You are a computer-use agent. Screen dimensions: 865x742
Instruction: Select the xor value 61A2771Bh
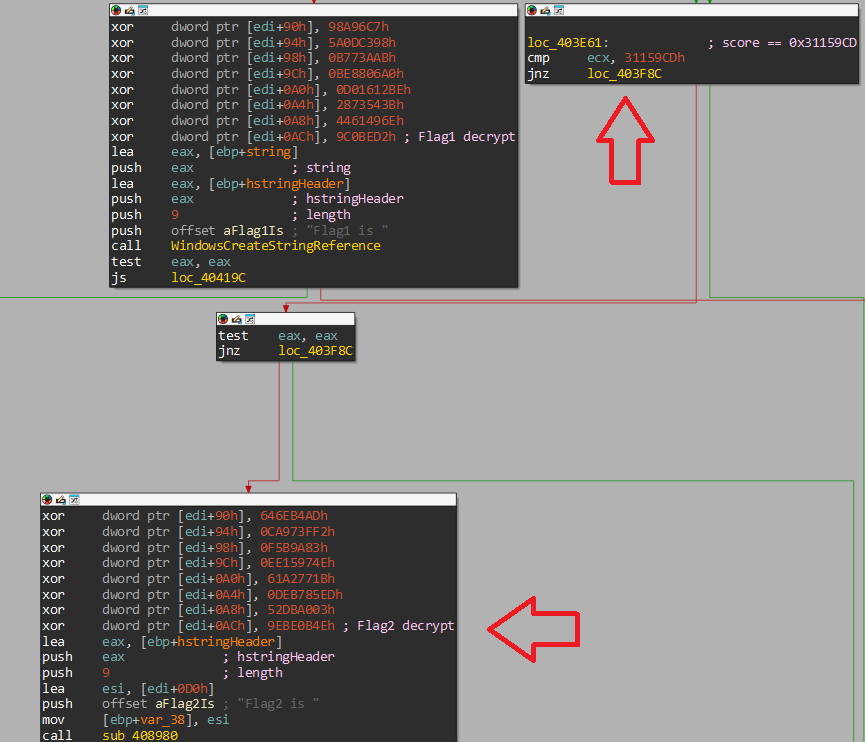pos(301,579)
